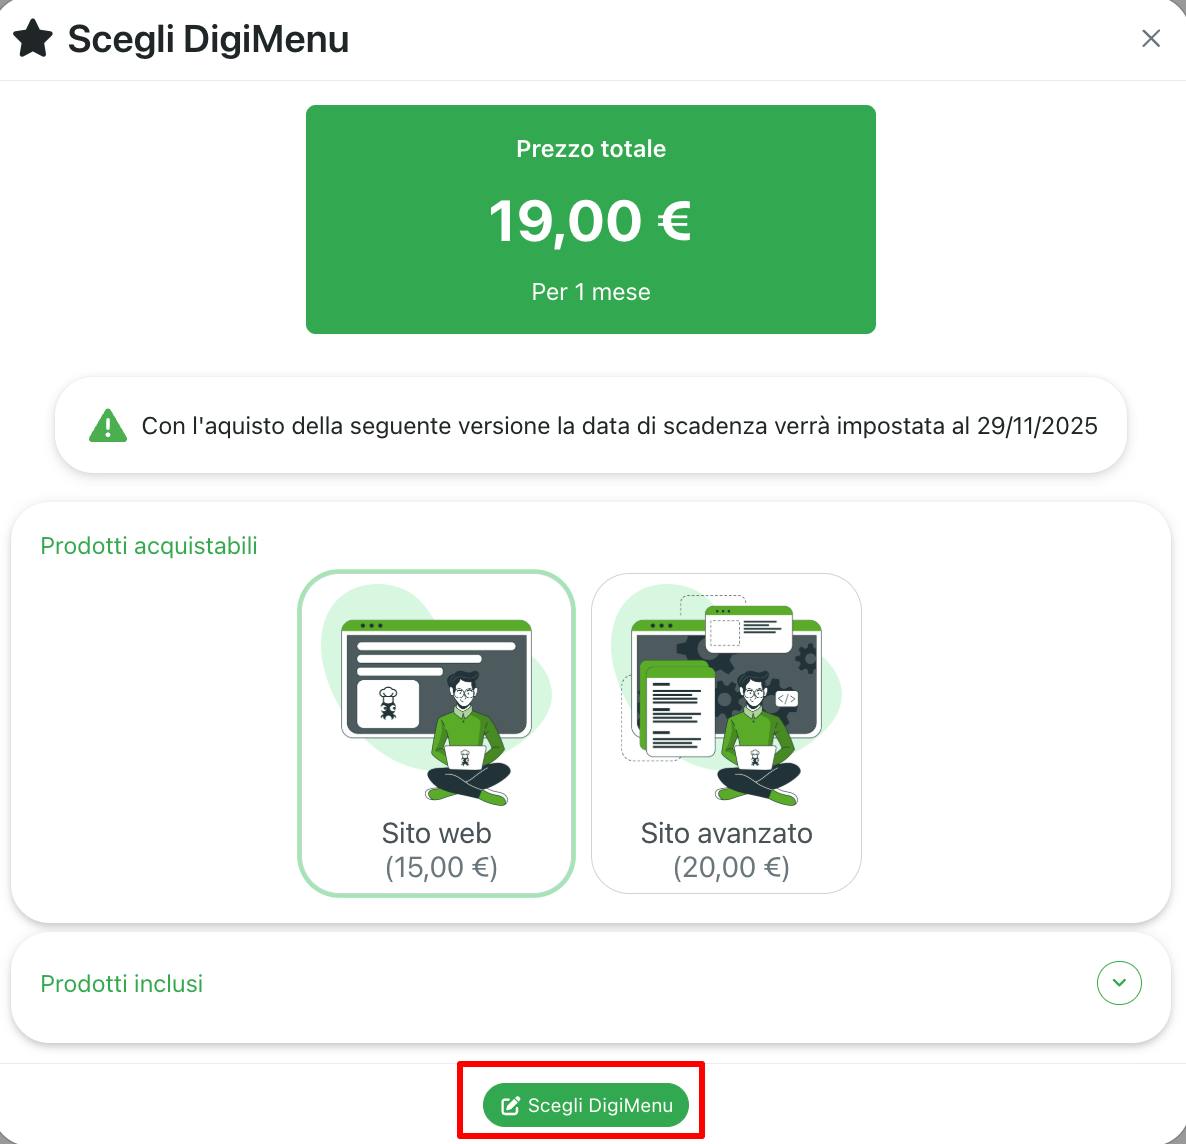Click the edit pencil icon in Scegli DigiMenu button
This screenshot has height=1144, width=1186.
coord(511,1105)
